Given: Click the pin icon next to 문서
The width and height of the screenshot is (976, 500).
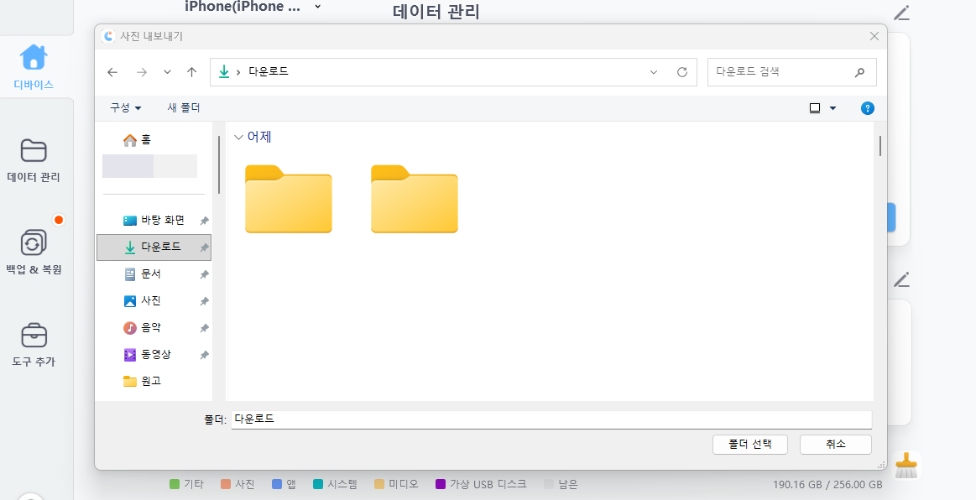Looking at the screenshot, I should (x=204, y=275).
